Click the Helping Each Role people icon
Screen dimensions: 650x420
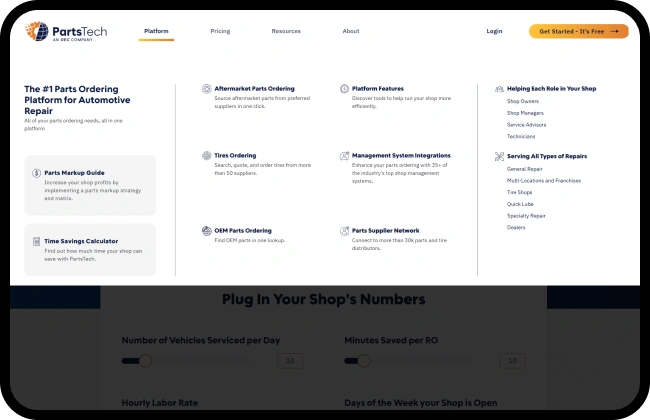coord(499,89)
